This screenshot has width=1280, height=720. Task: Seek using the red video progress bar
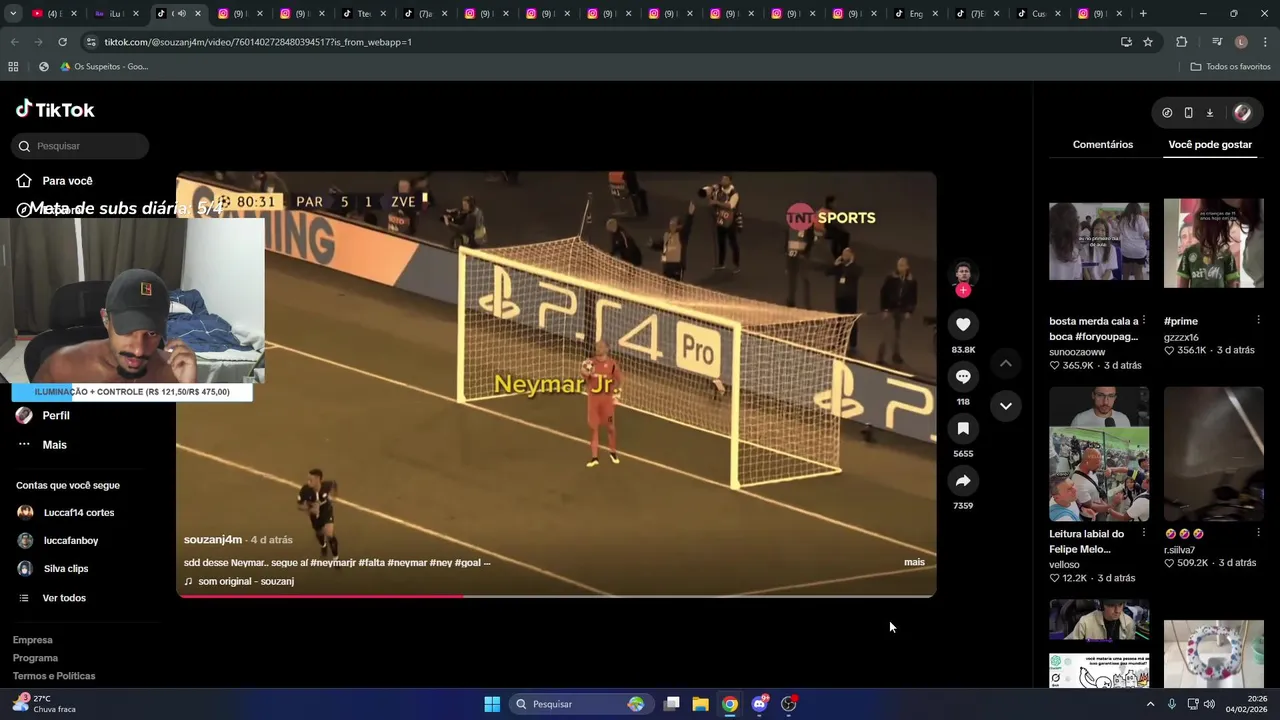556,596
